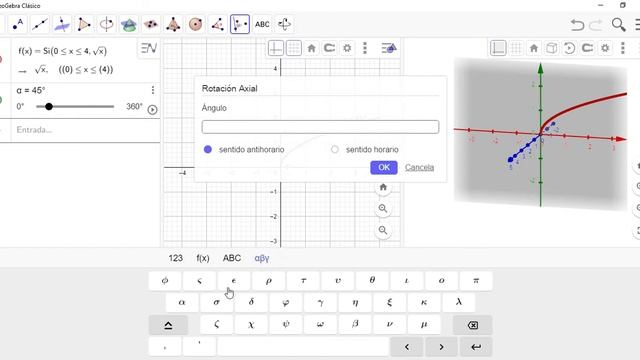This screenshot has width=640, height=360.
Task: Open the 2D view three-dot menu
Action: coord(365,48)
